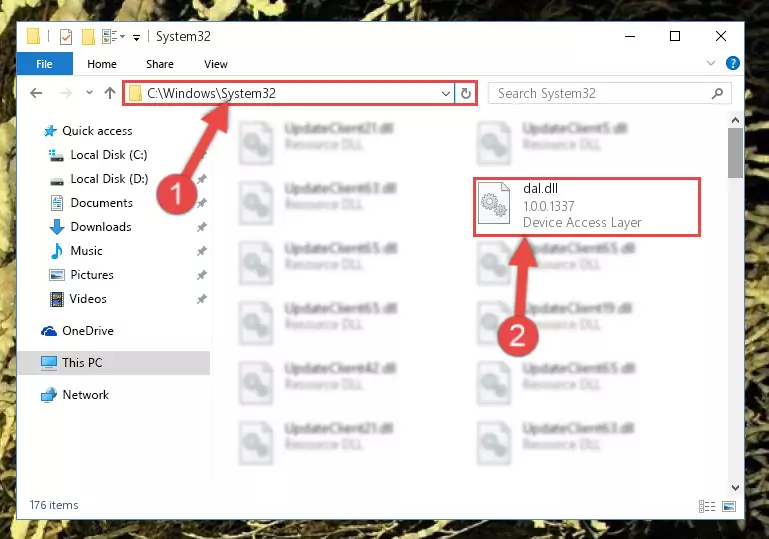
Task: Click the This PC monitor icon
Action: click(49, 363)
